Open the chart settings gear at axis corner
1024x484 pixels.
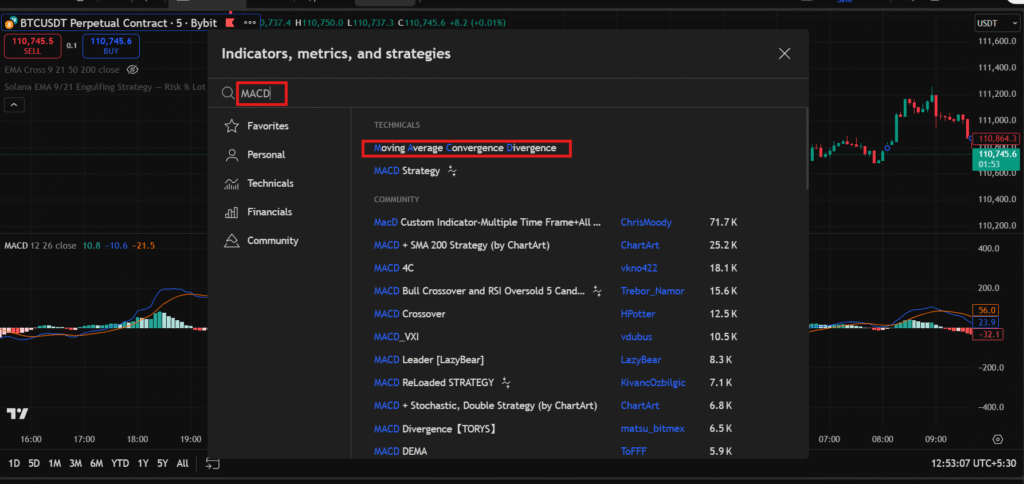click(996, 439)
